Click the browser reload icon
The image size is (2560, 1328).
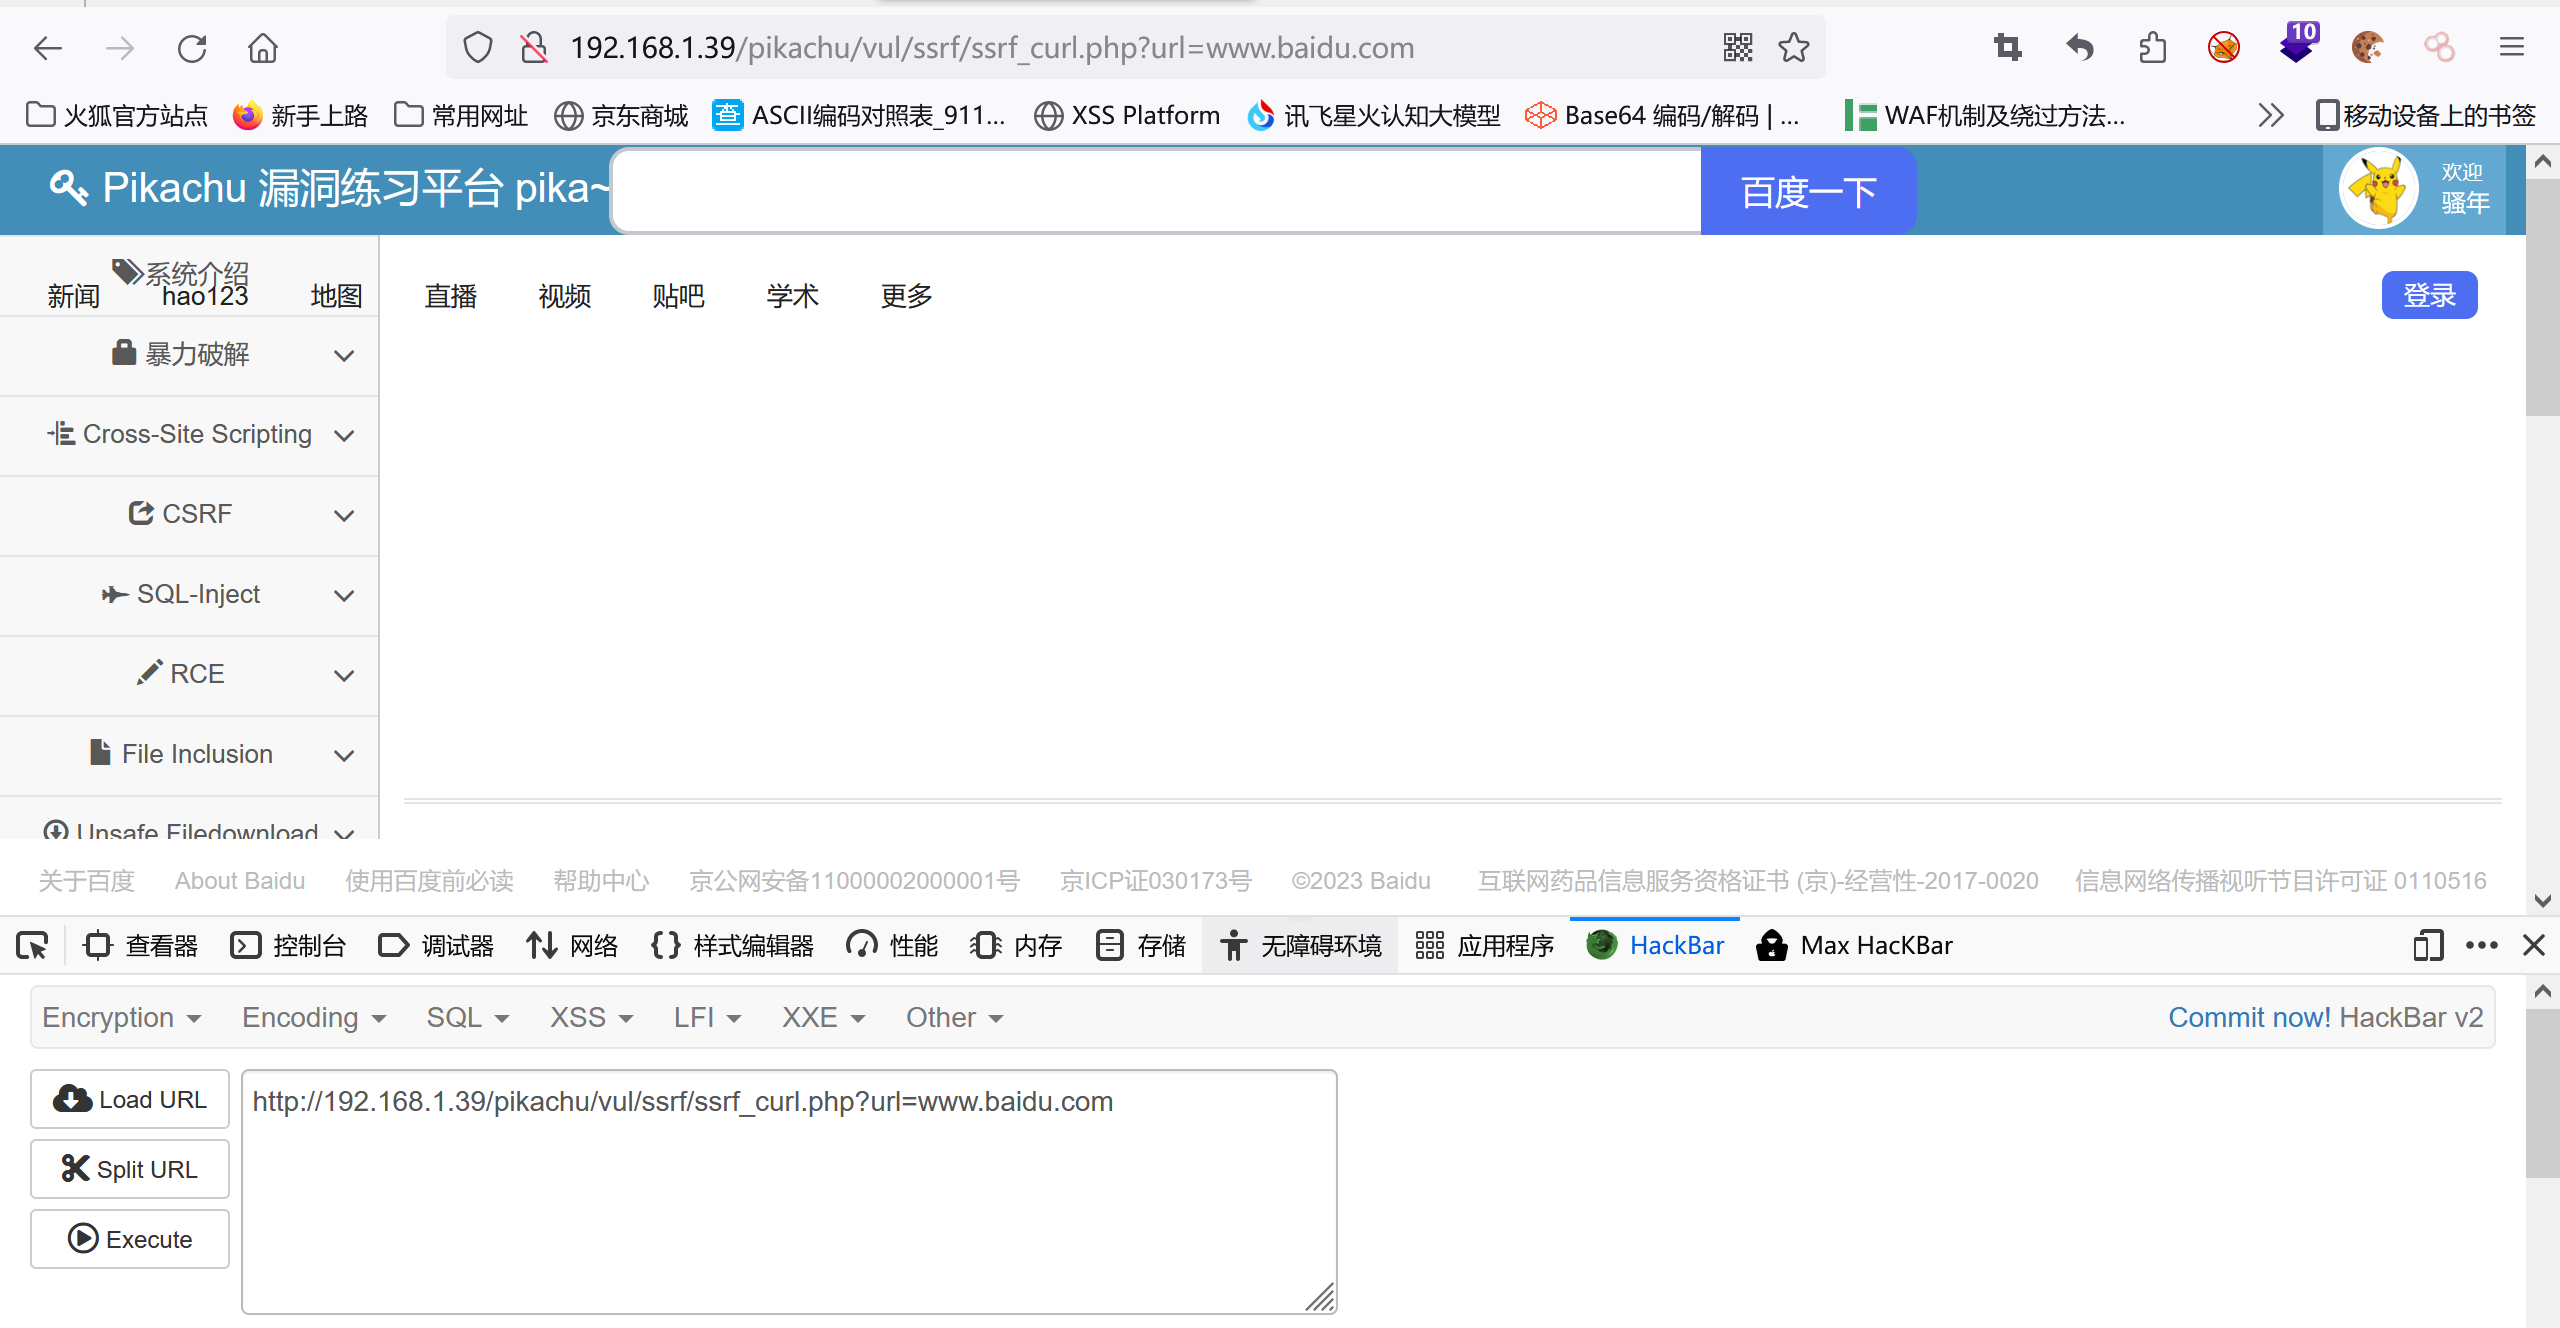[191, 48]
